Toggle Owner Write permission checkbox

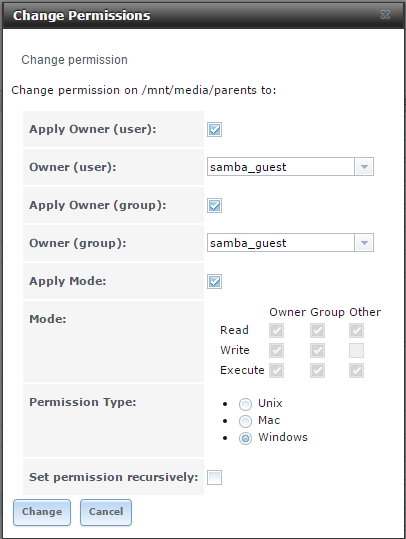coord(276,351)
